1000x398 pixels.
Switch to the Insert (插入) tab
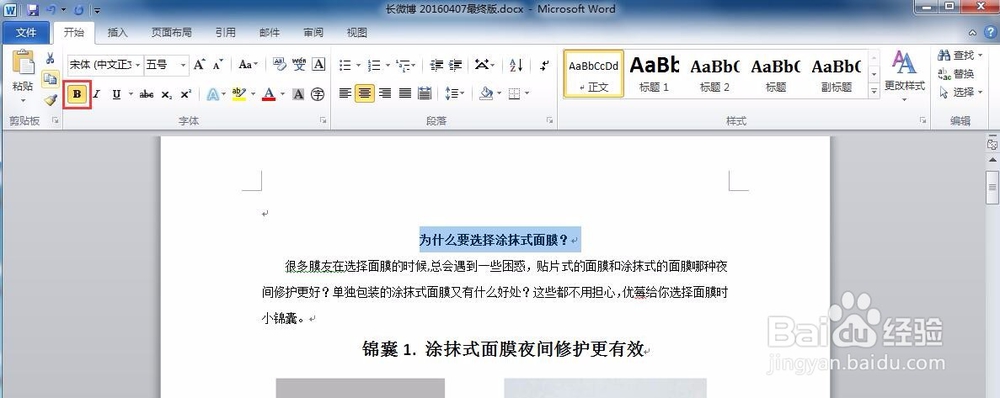(117, 33)
